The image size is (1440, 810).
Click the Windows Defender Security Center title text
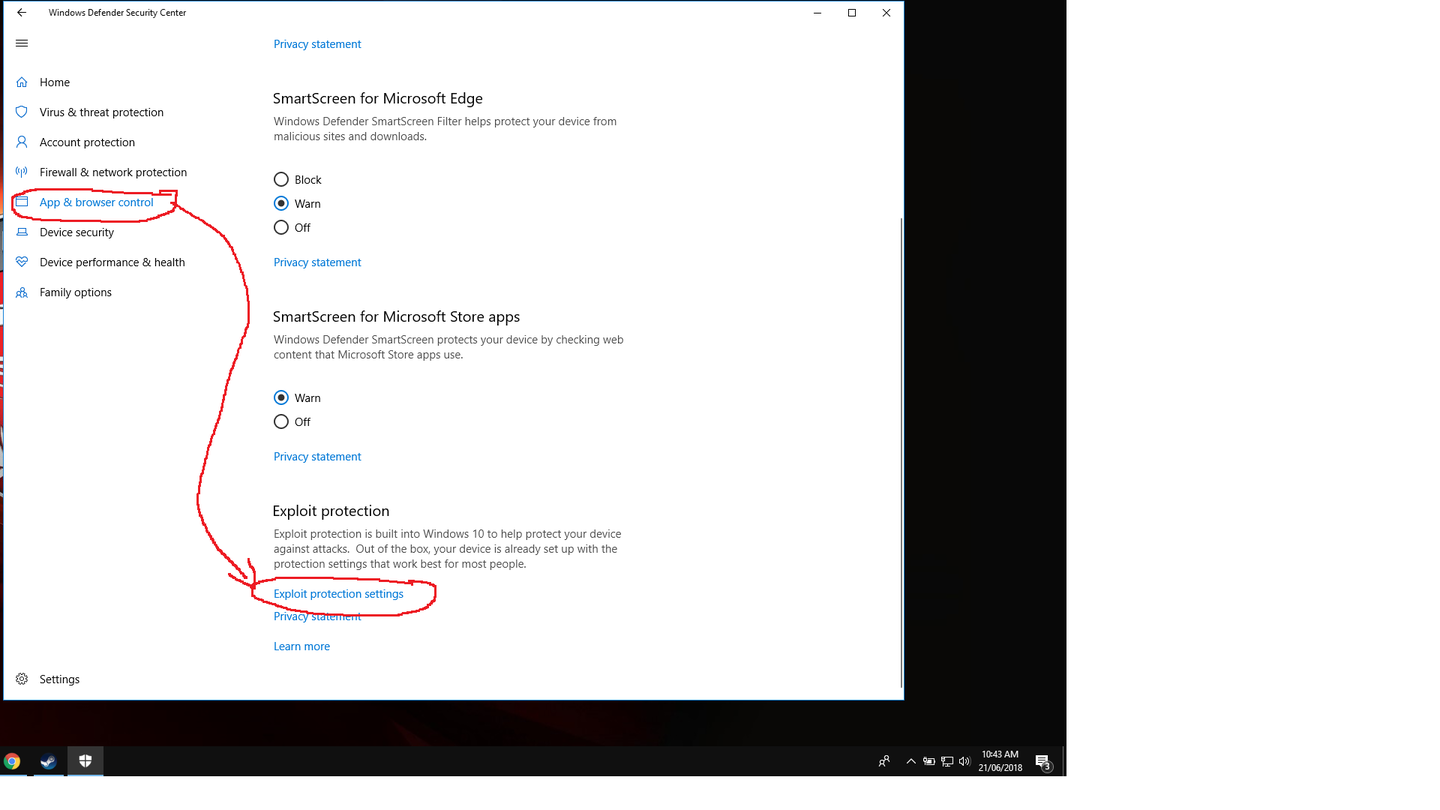117,13
